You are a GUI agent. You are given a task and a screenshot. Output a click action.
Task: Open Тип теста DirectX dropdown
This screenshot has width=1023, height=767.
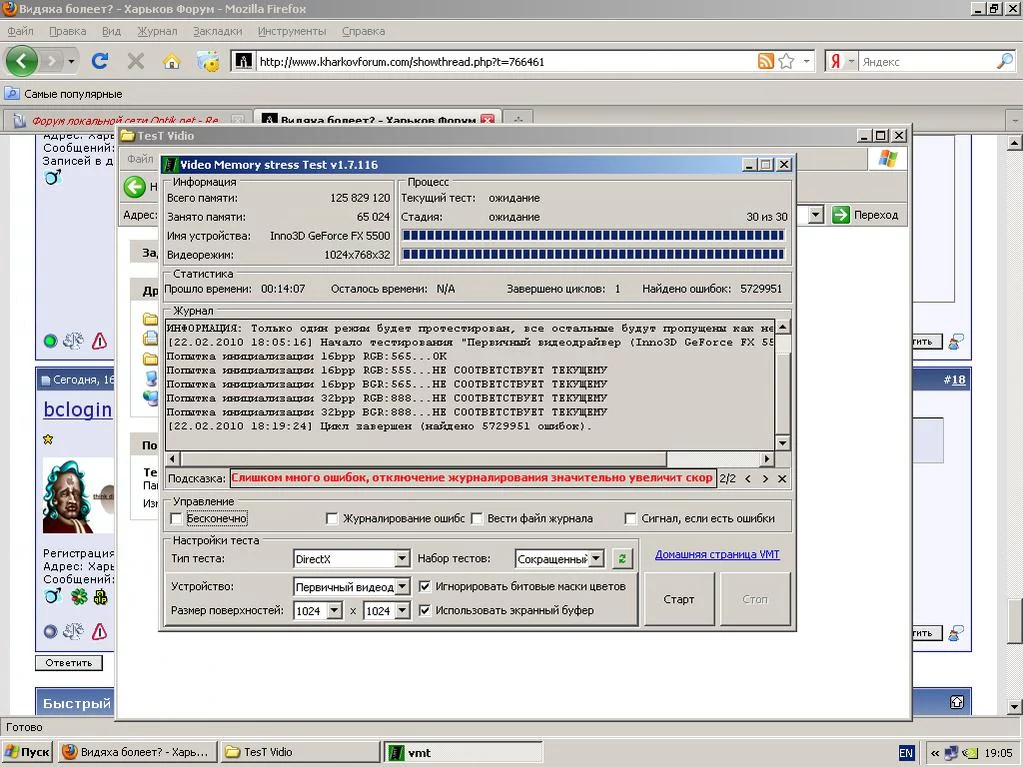coord(402,558)
